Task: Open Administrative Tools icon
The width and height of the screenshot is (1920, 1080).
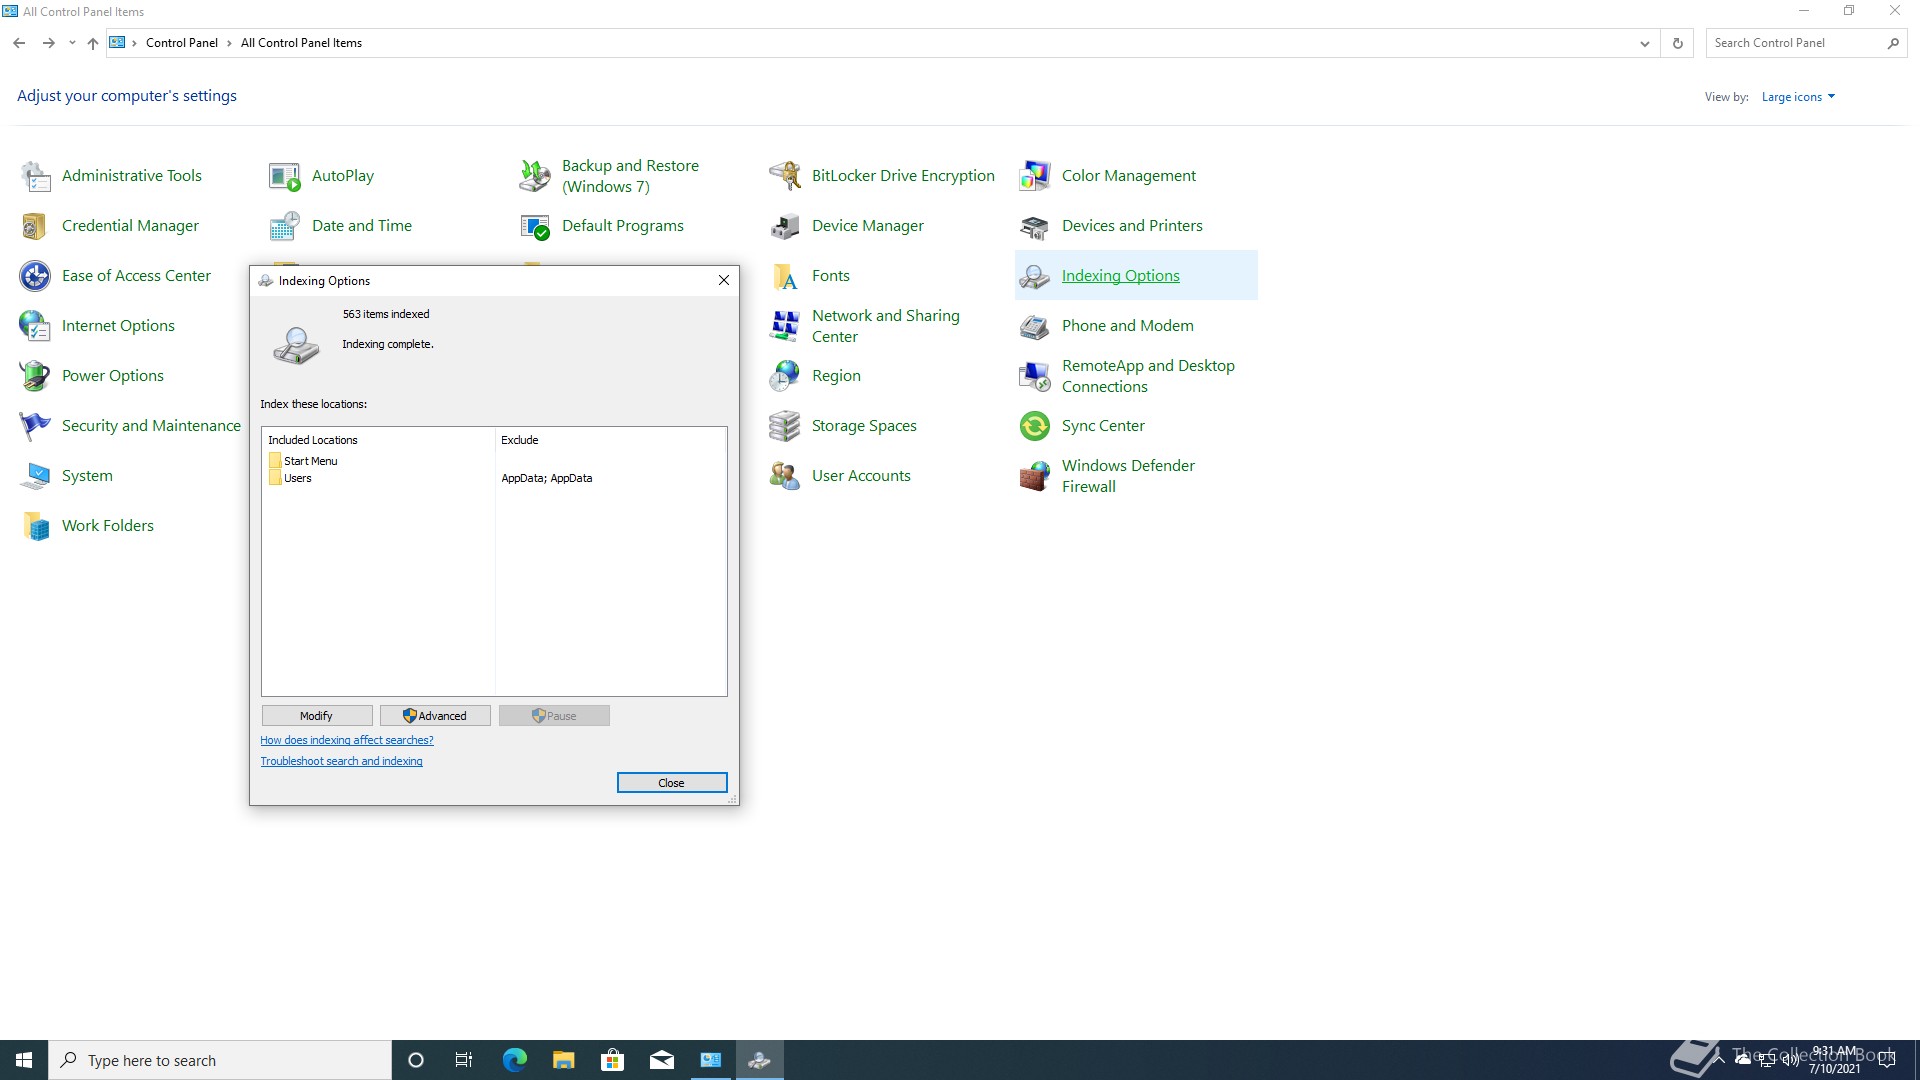Action: coord(35,176)
